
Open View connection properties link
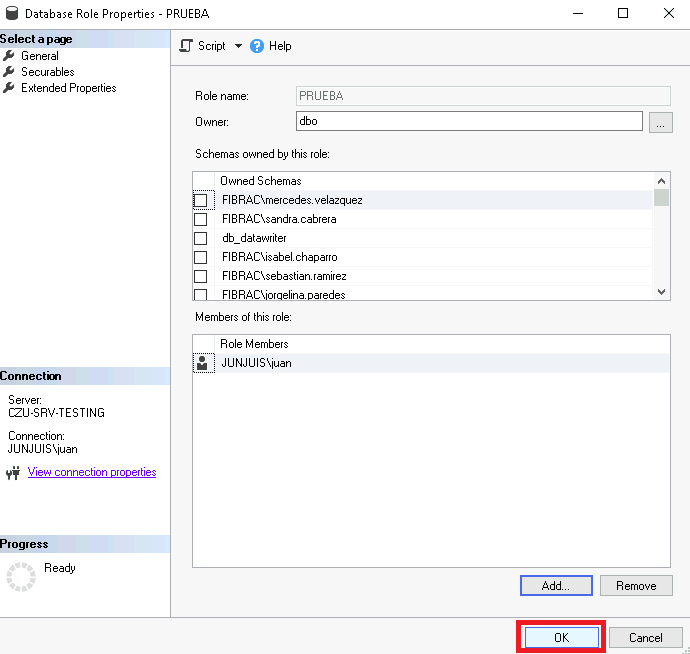point(92,472)
